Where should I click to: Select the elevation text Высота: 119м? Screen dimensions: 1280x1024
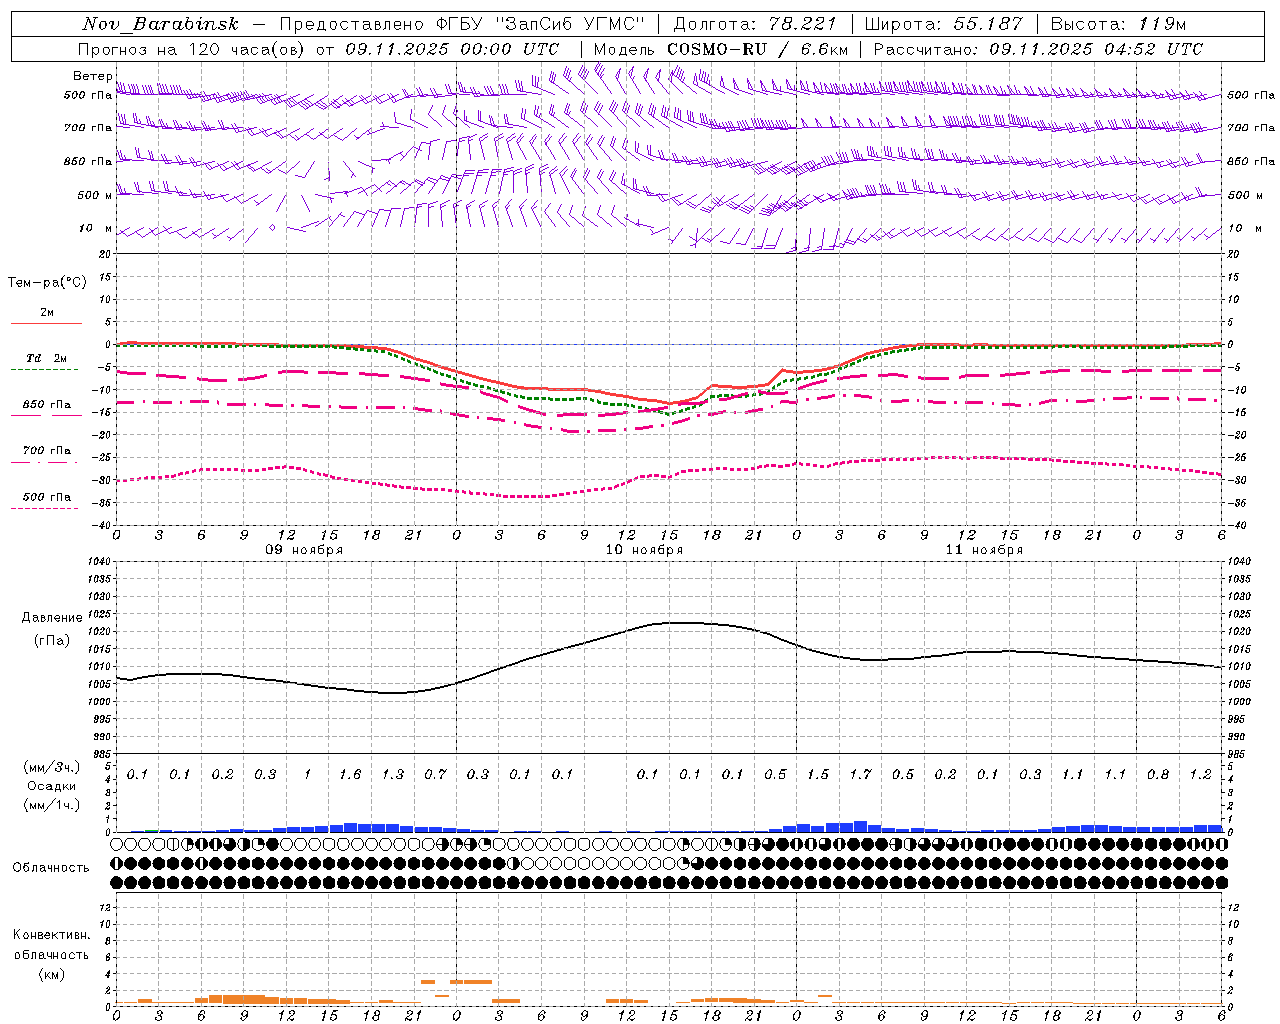click(1119, 24)
